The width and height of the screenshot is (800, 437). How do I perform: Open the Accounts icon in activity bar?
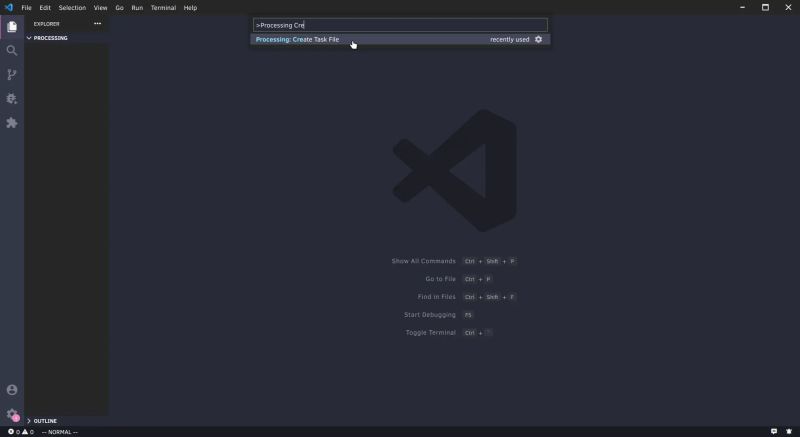(x=12, y=390)
